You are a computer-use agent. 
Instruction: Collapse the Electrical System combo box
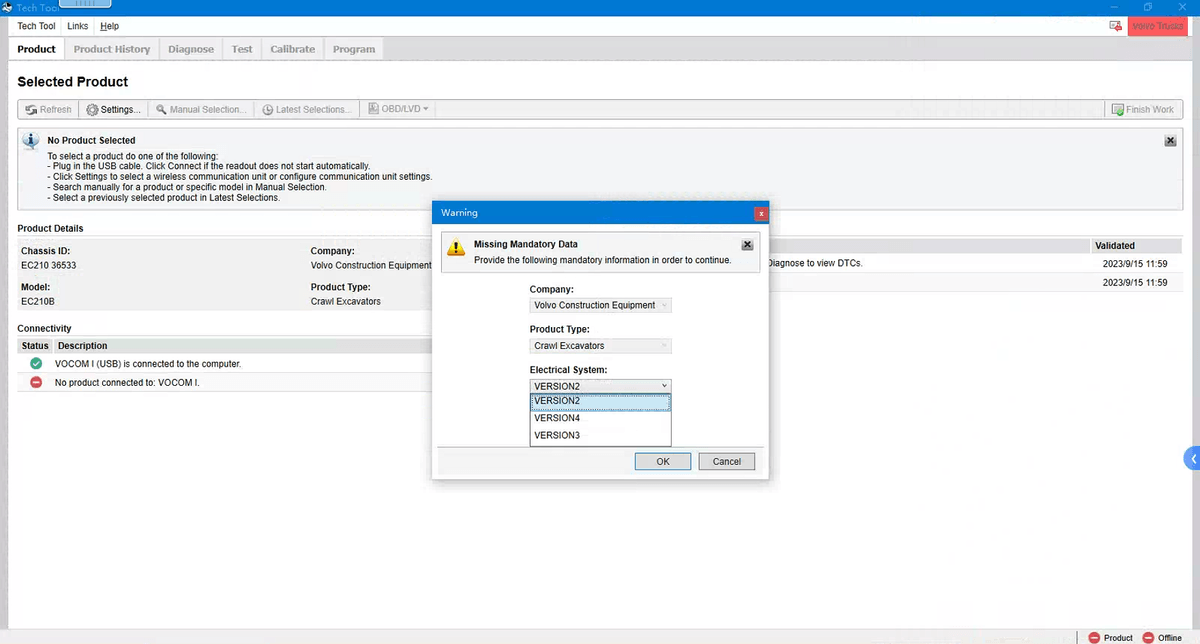664,386
